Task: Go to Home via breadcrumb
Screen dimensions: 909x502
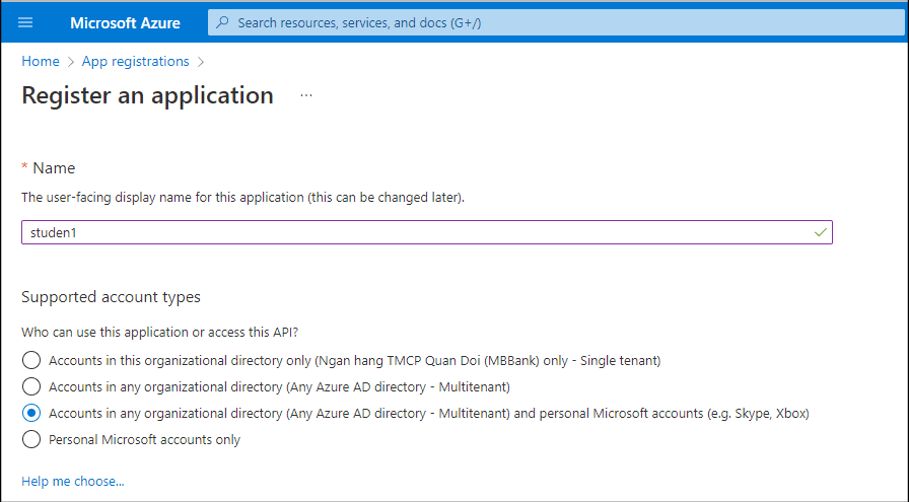Action: click(40, 62)
